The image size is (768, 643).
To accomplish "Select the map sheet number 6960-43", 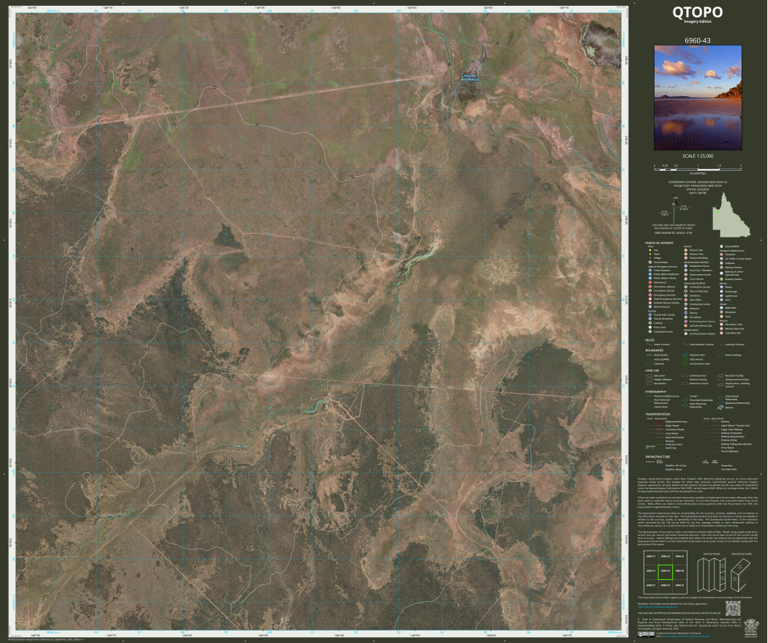I will tap(697, 40).
